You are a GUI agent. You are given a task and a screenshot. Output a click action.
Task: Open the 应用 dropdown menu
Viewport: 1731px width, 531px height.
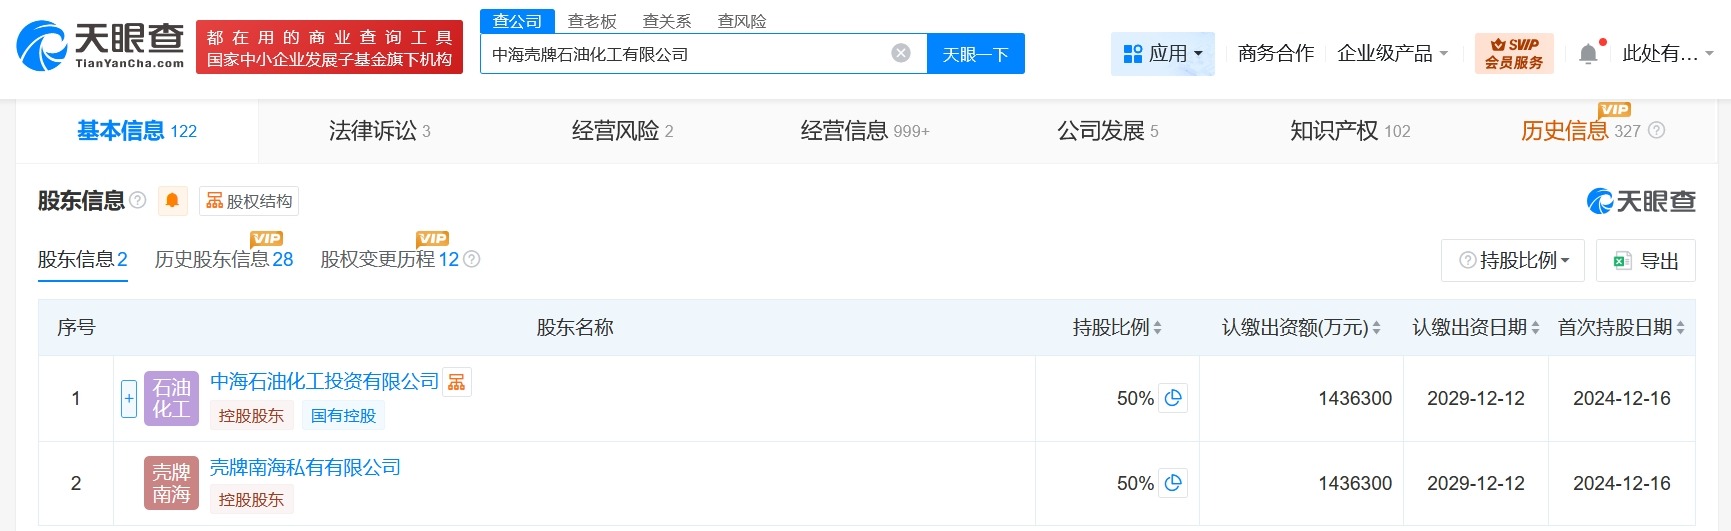(x=1162, y=54)
